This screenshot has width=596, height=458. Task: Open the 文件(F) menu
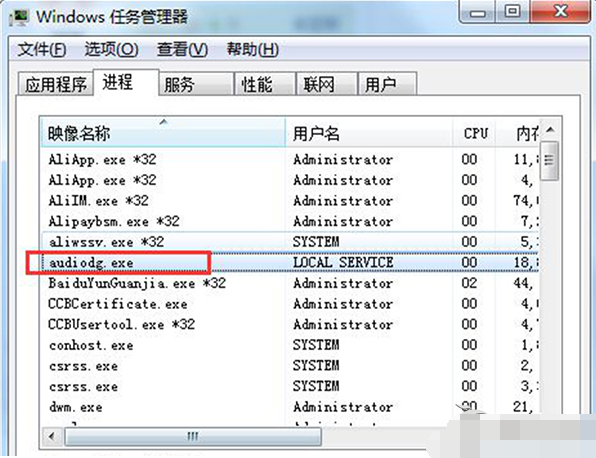[42, 49]
